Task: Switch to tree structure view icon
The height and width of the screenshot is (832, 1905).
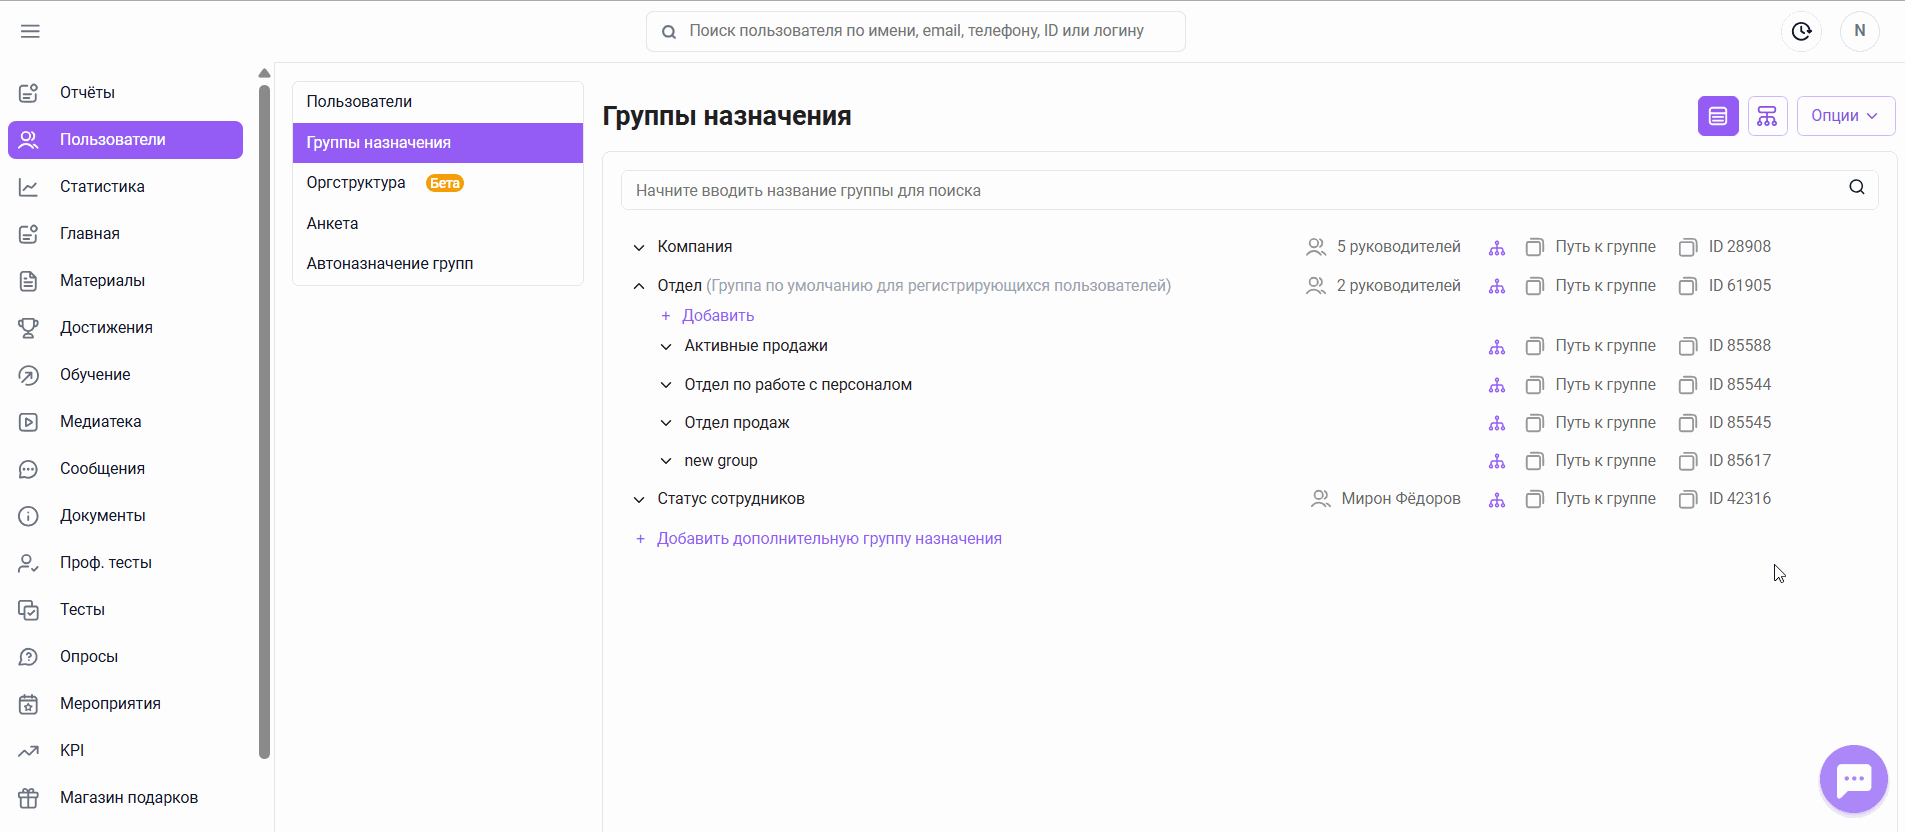Action: 1768,116
